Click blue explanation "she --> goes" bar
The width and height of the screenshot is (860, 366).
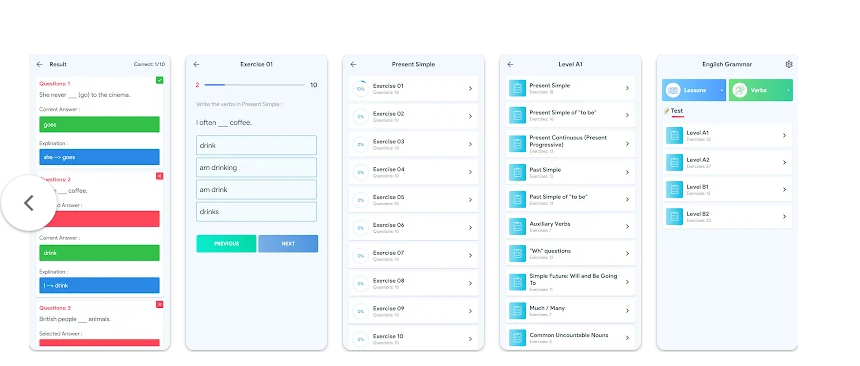pos(99,157)
